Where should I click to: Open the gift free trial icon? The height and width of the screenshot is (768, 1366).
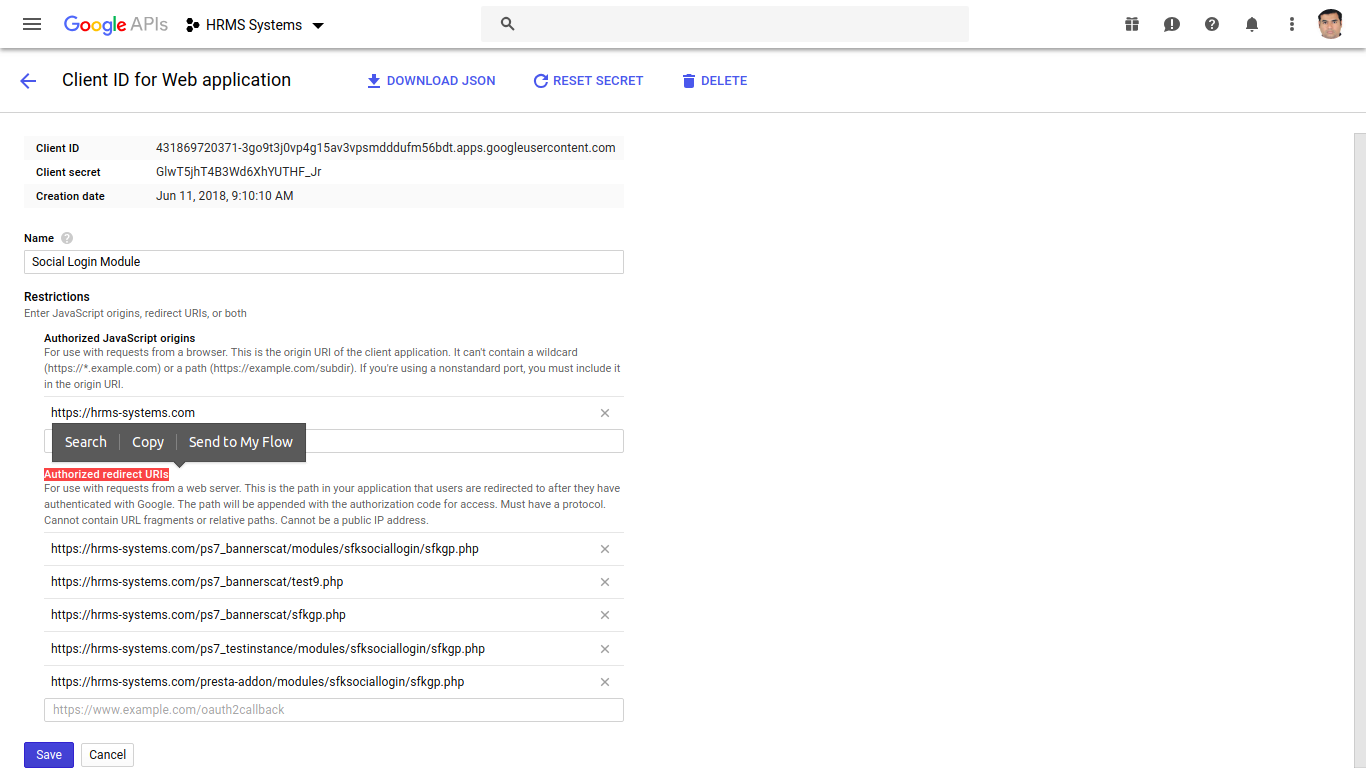click(1132, 24)
